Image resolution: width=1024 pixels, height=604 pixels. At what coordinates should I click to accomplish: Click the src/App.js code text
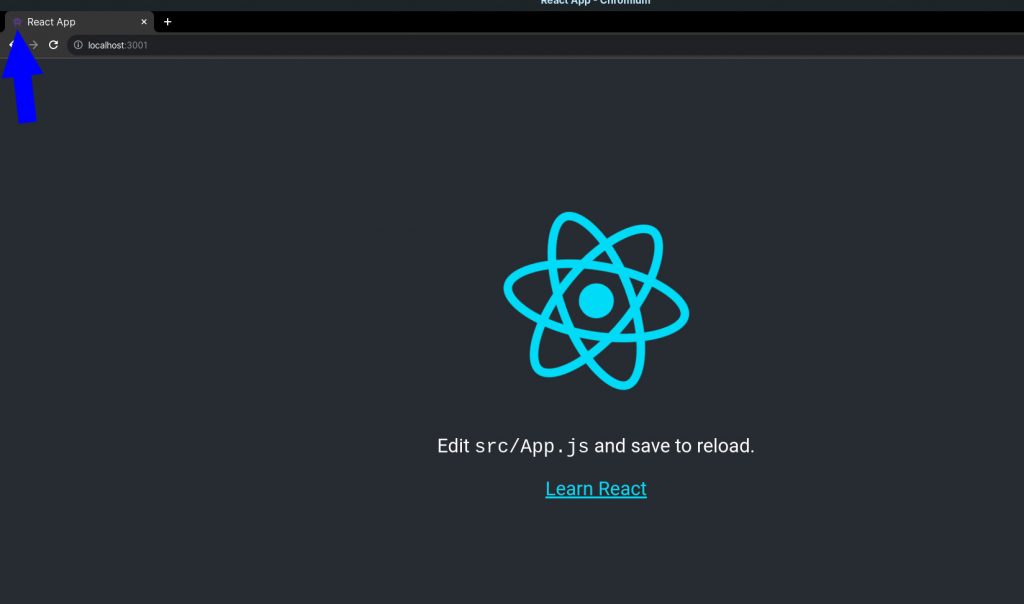pos(531,446)
